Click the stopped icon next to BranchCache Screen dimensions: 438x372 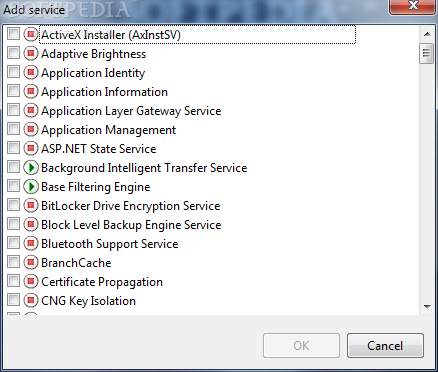(x=31, y=262)
